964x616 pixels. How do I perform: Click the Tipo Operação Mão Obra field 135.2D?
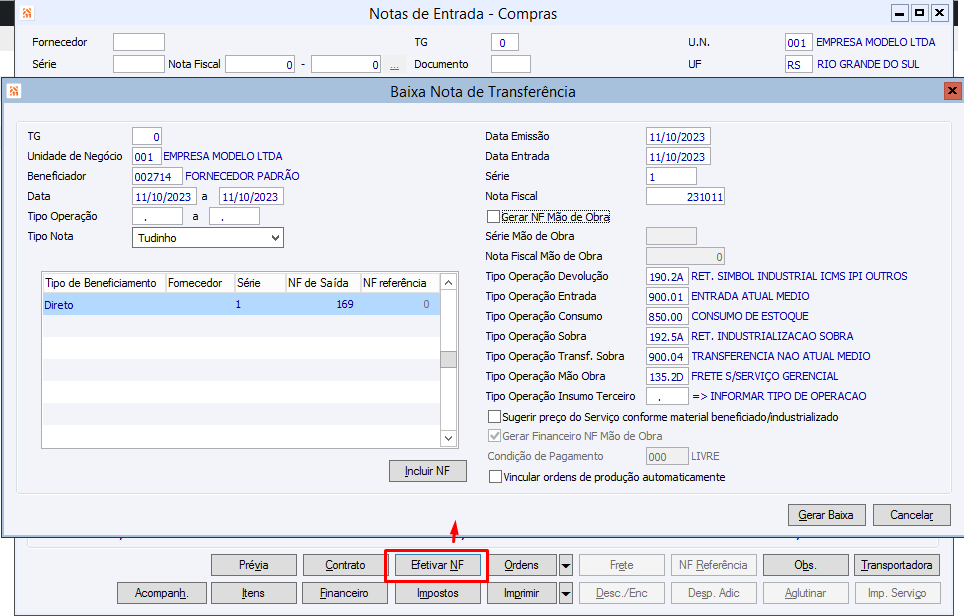click(x=667, y=376)
